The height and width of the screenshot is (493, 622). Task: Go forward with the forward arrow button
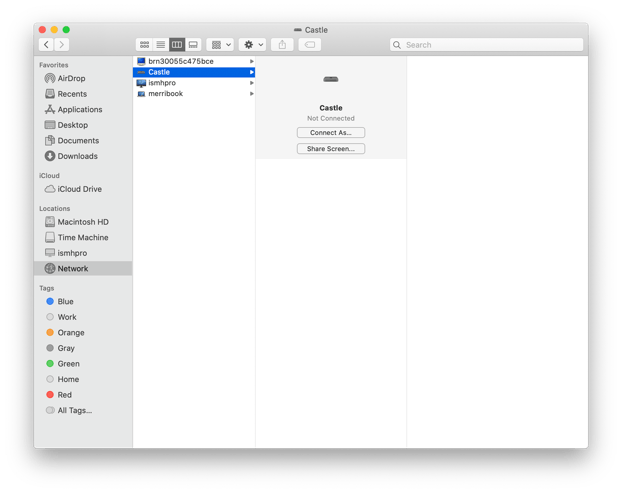coord(62,44)
